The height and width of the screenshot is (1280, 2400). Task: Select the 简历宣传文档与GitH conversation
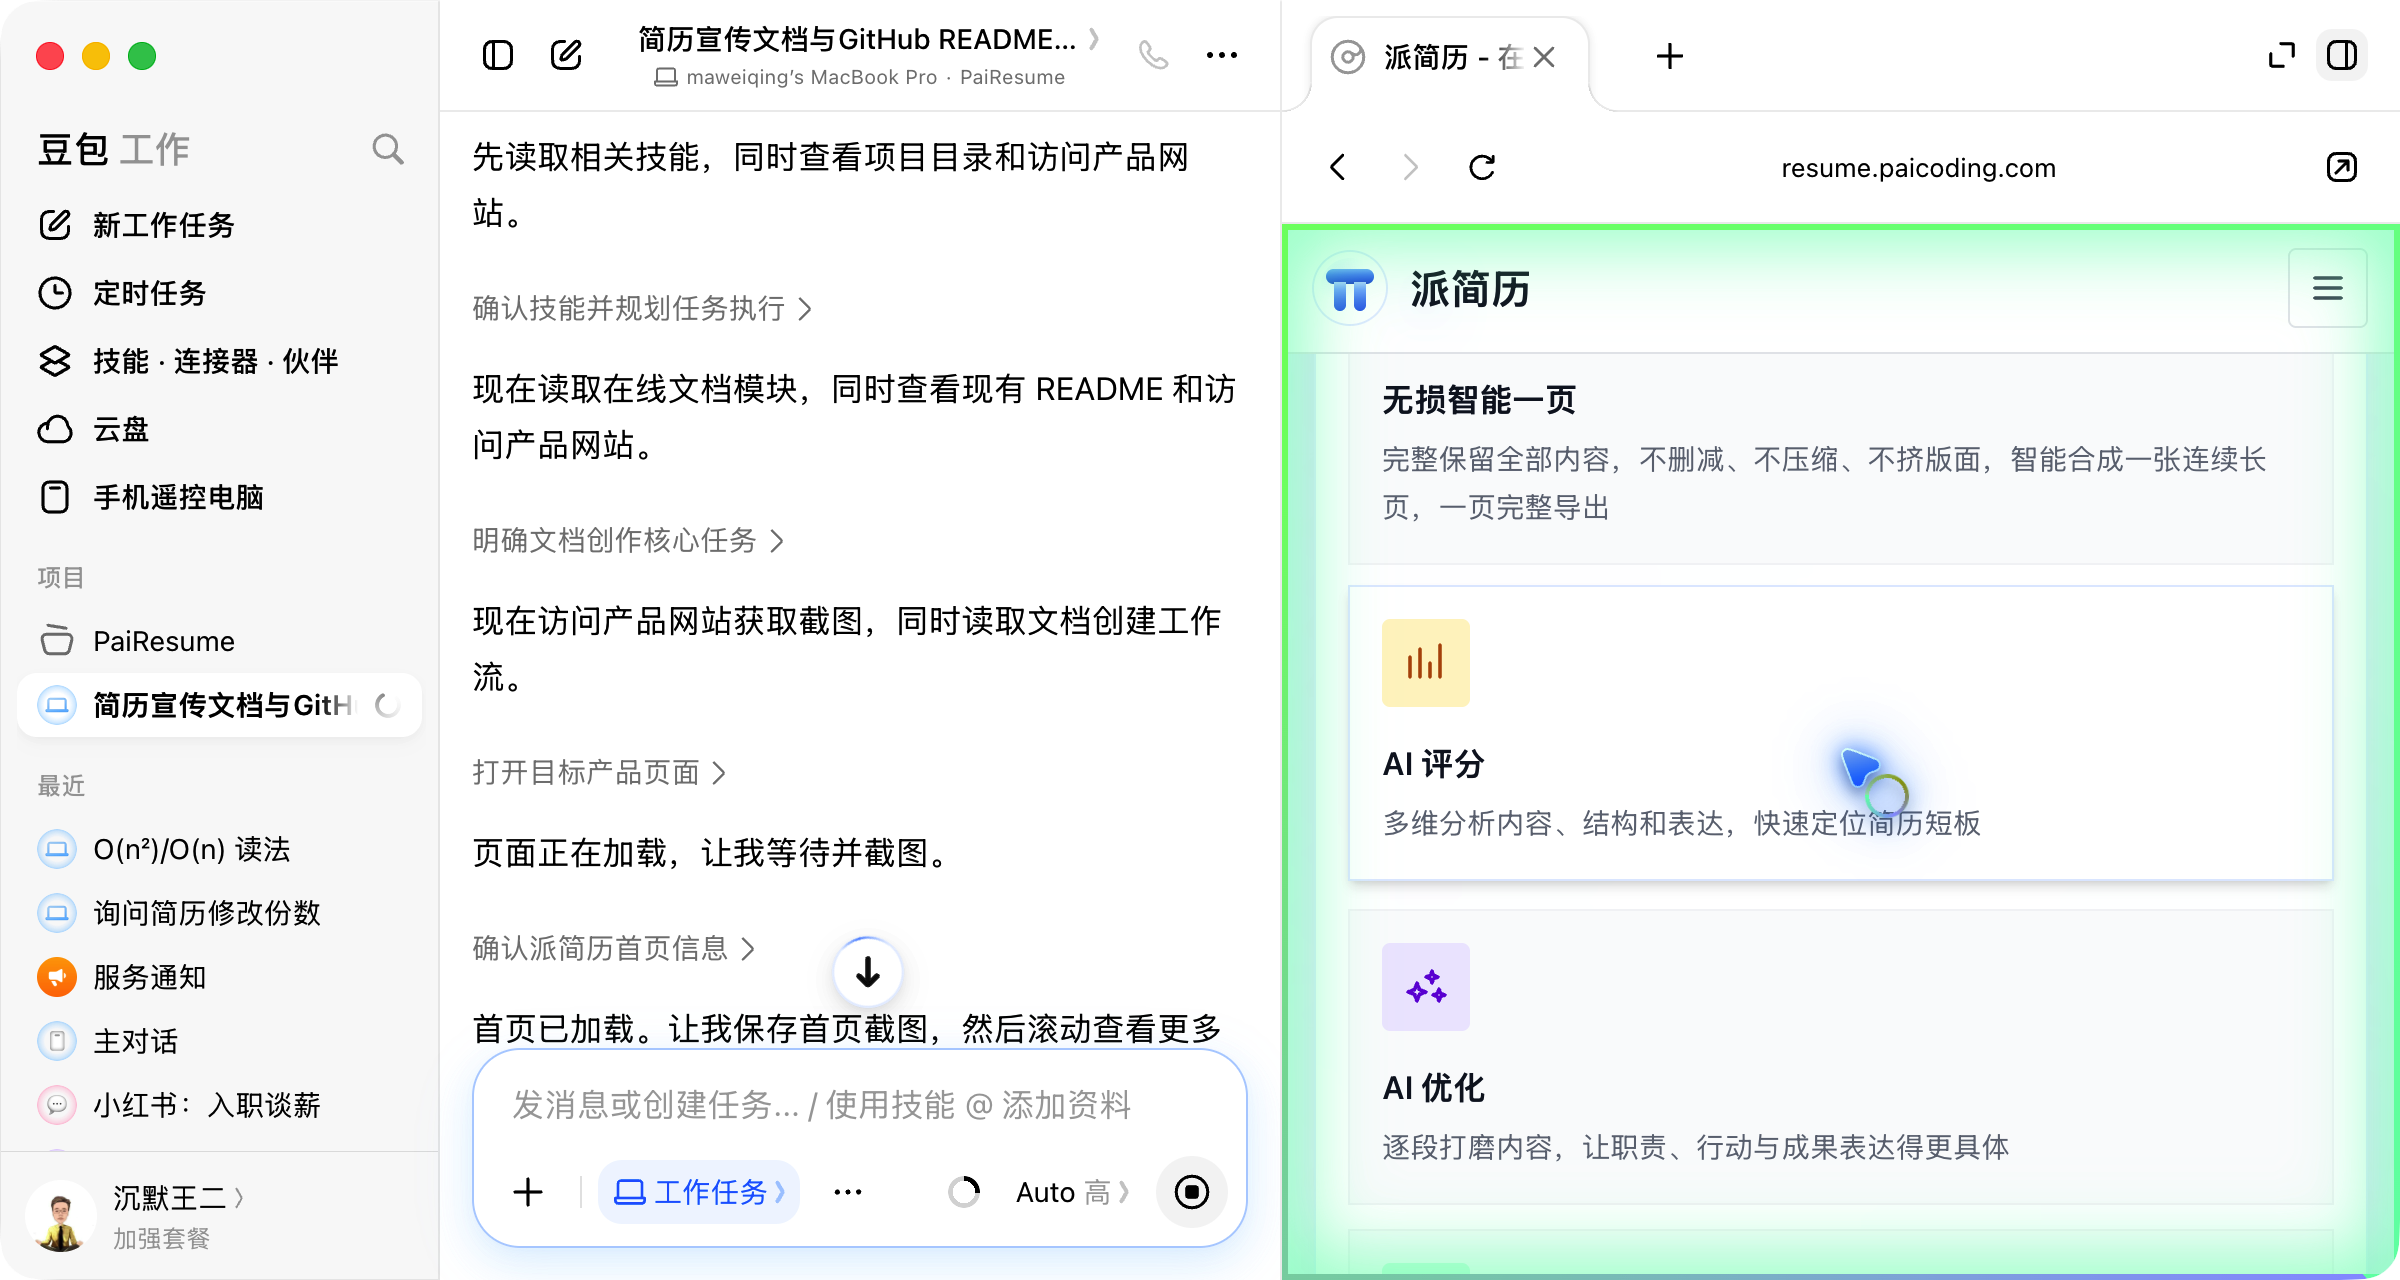[x=219, y=705]
